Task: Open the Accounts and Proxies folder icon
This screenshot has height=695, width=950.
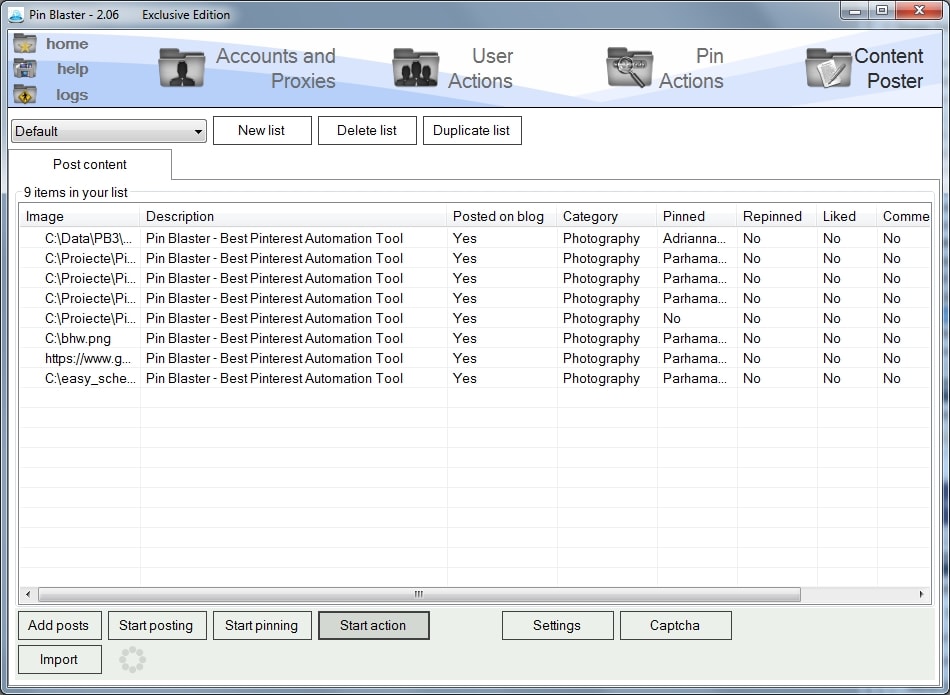Action: point(181,68)
